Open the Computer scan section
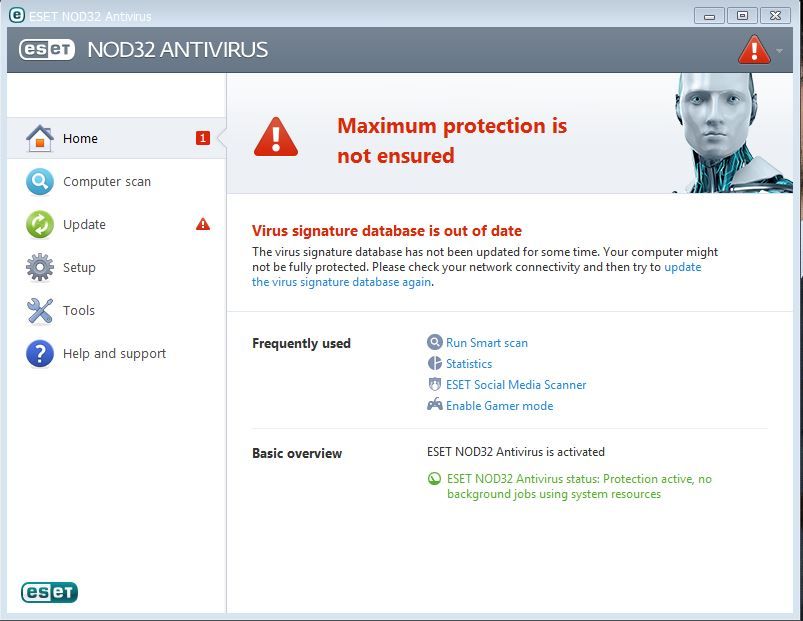The width and height of the screenshot is (803, 621). pyautogui.click(x=107, y=182)
